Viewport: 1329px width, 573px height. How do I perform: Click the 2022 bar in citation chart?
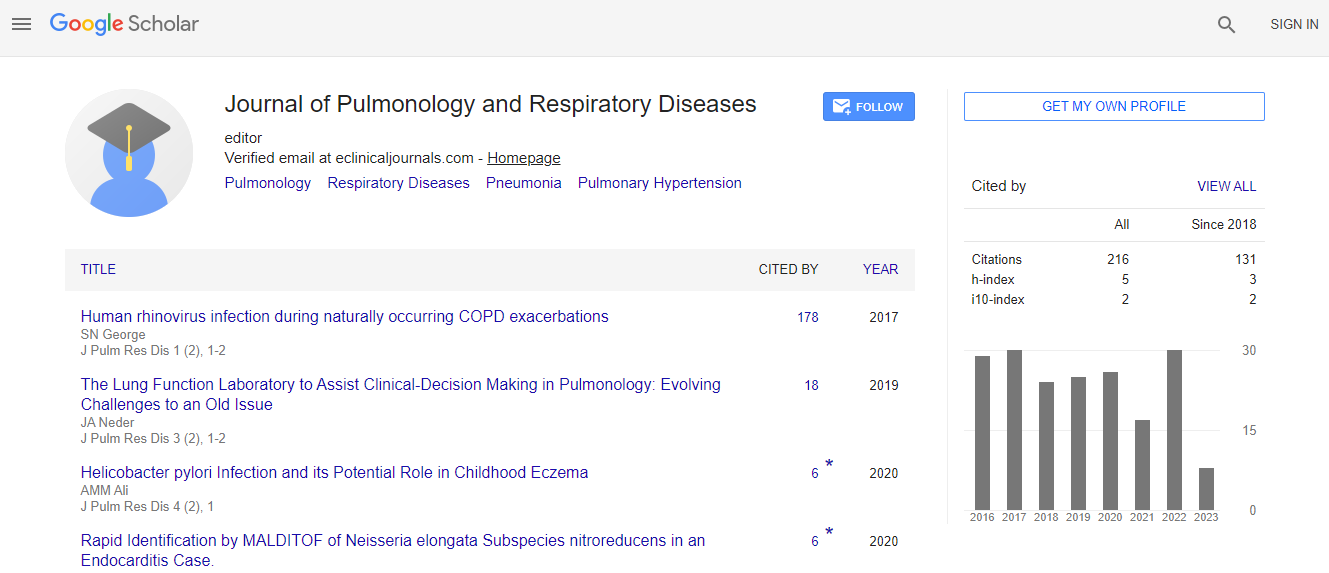pyautogui.click(x=1174, y=429)
